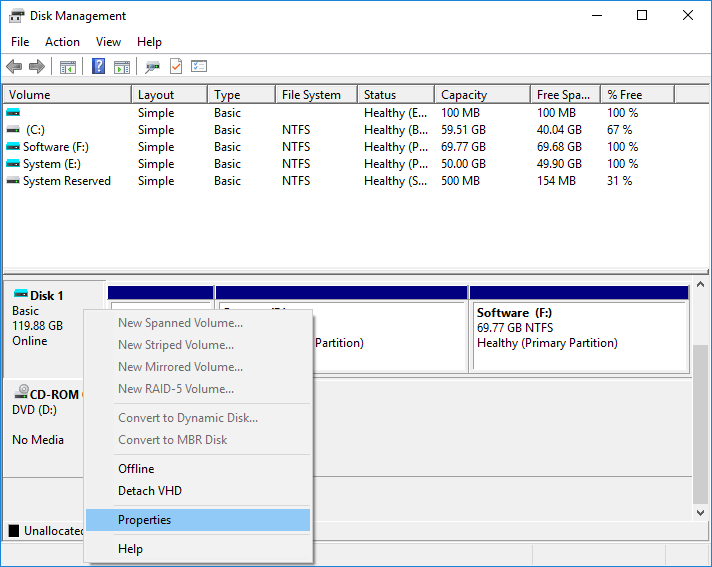Select Detach VHD from the context menu
The image size is (712, 567).
click(150, 491)
